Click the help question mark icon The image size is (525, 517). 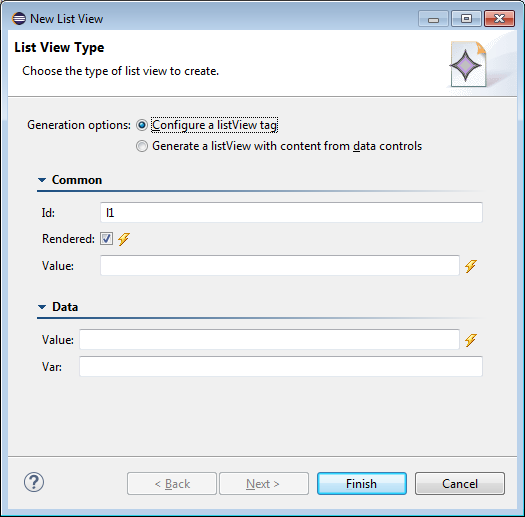pyautogui.click(x=34, y=483)
